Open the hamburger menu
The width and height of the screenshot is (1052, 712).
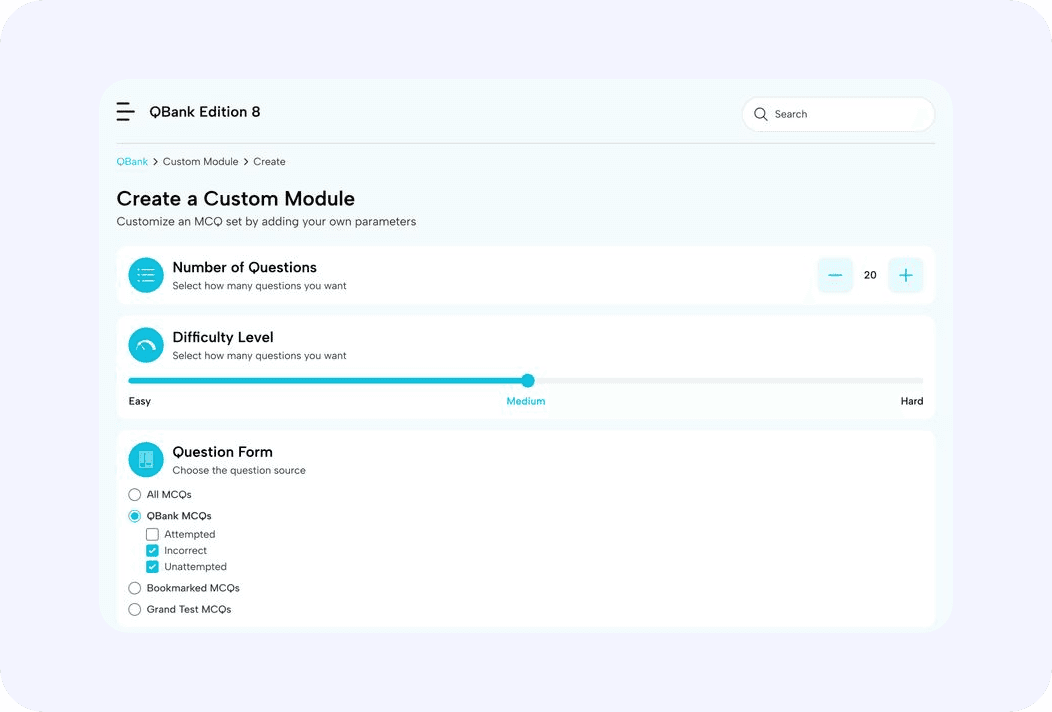click(x=125, y=111)
